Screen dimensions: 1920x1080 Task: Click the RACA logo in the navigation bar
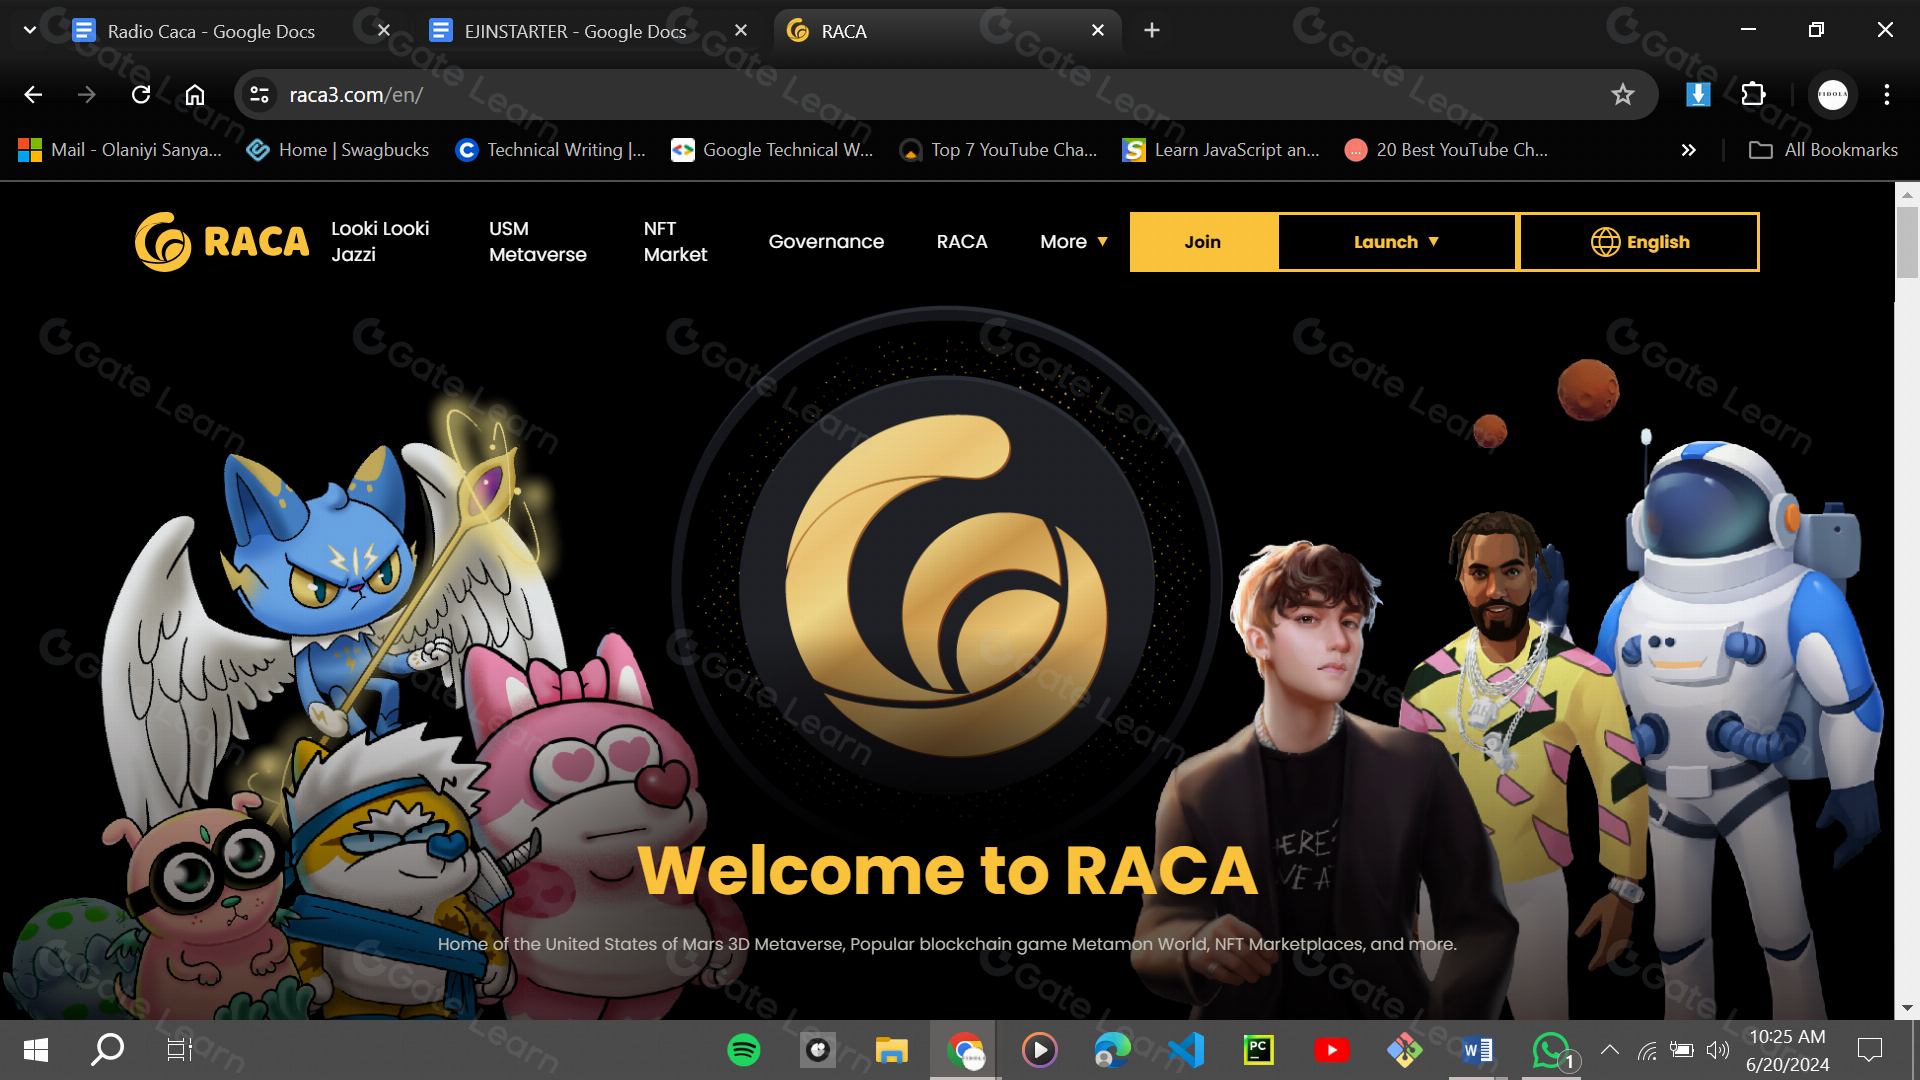(221, 241)
